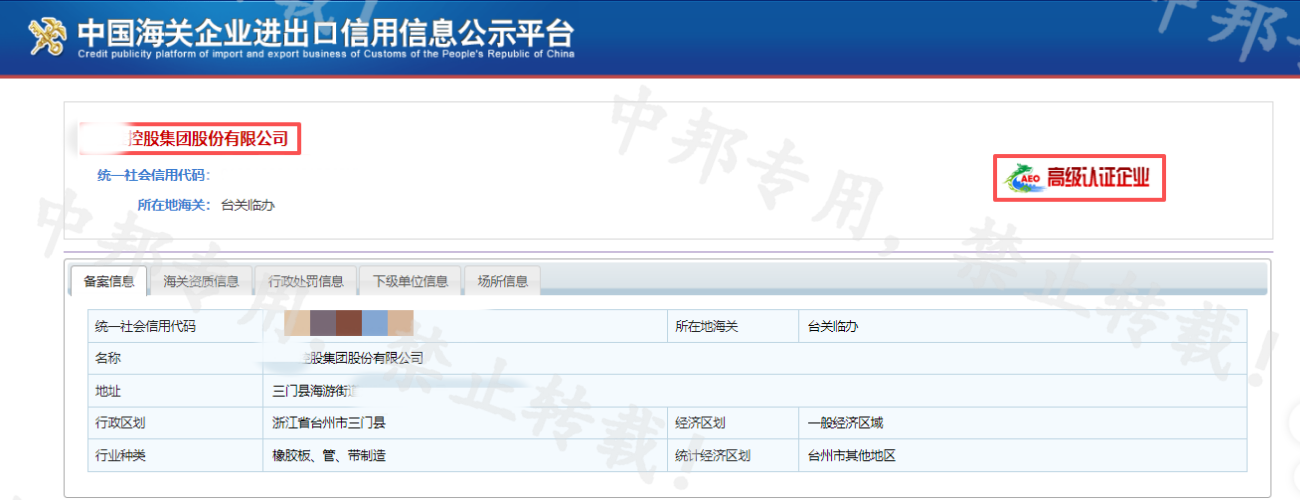Click the masked credit code value in table

pos(348,324)
